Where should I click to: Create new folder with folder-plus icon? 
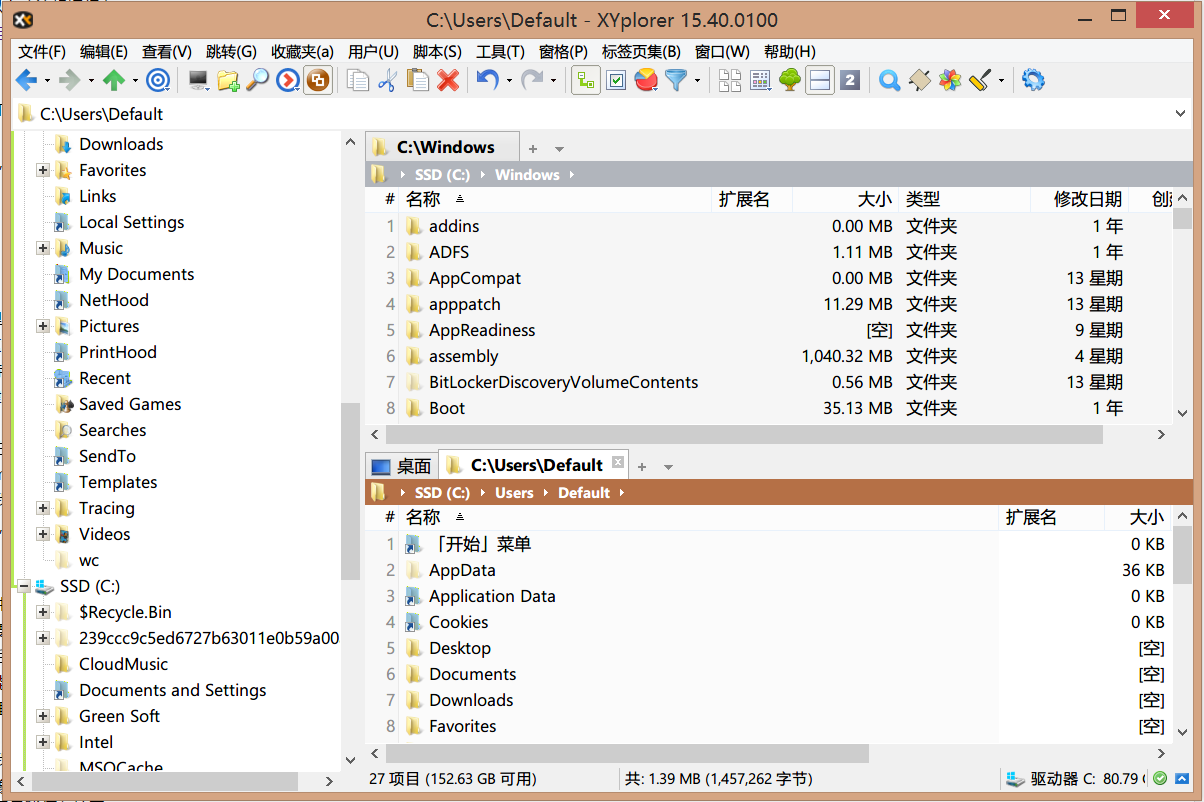(x=228, y=81)
